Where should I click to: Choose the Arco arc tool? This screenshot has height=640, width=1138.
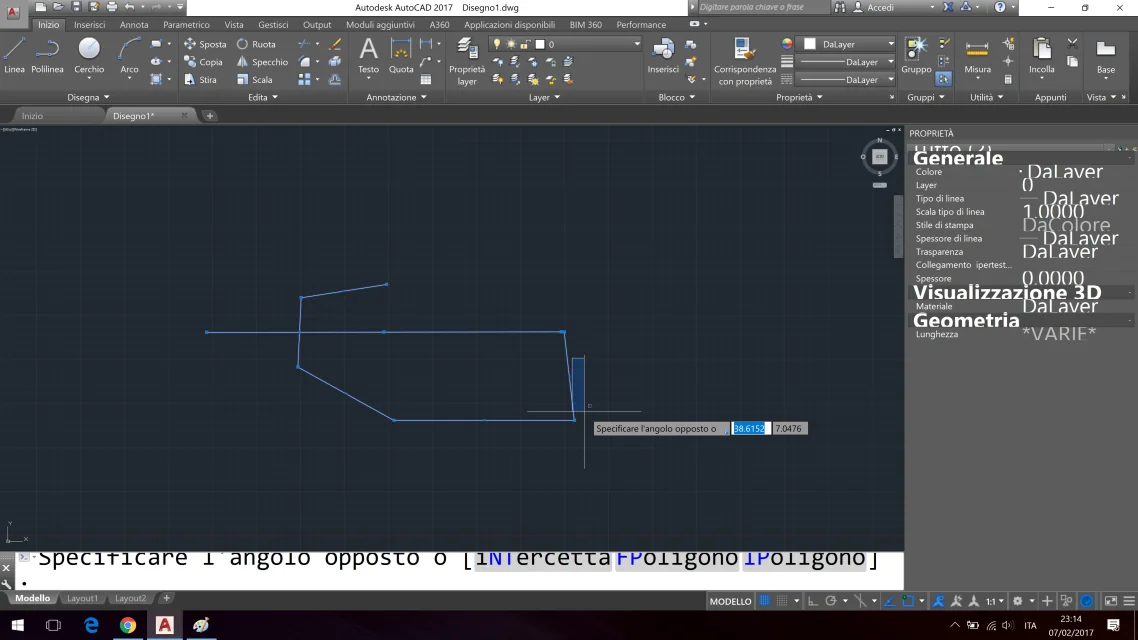click(129, 56)
